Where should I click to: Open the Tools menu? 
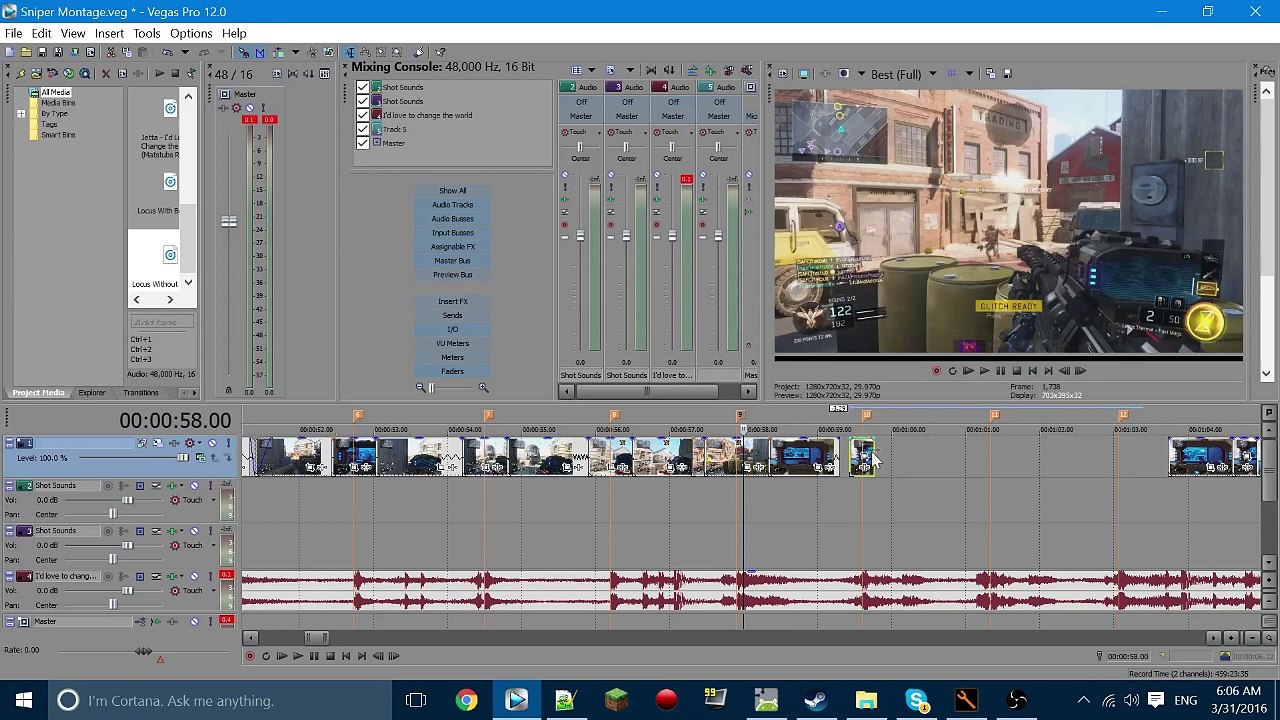[147, 33]
